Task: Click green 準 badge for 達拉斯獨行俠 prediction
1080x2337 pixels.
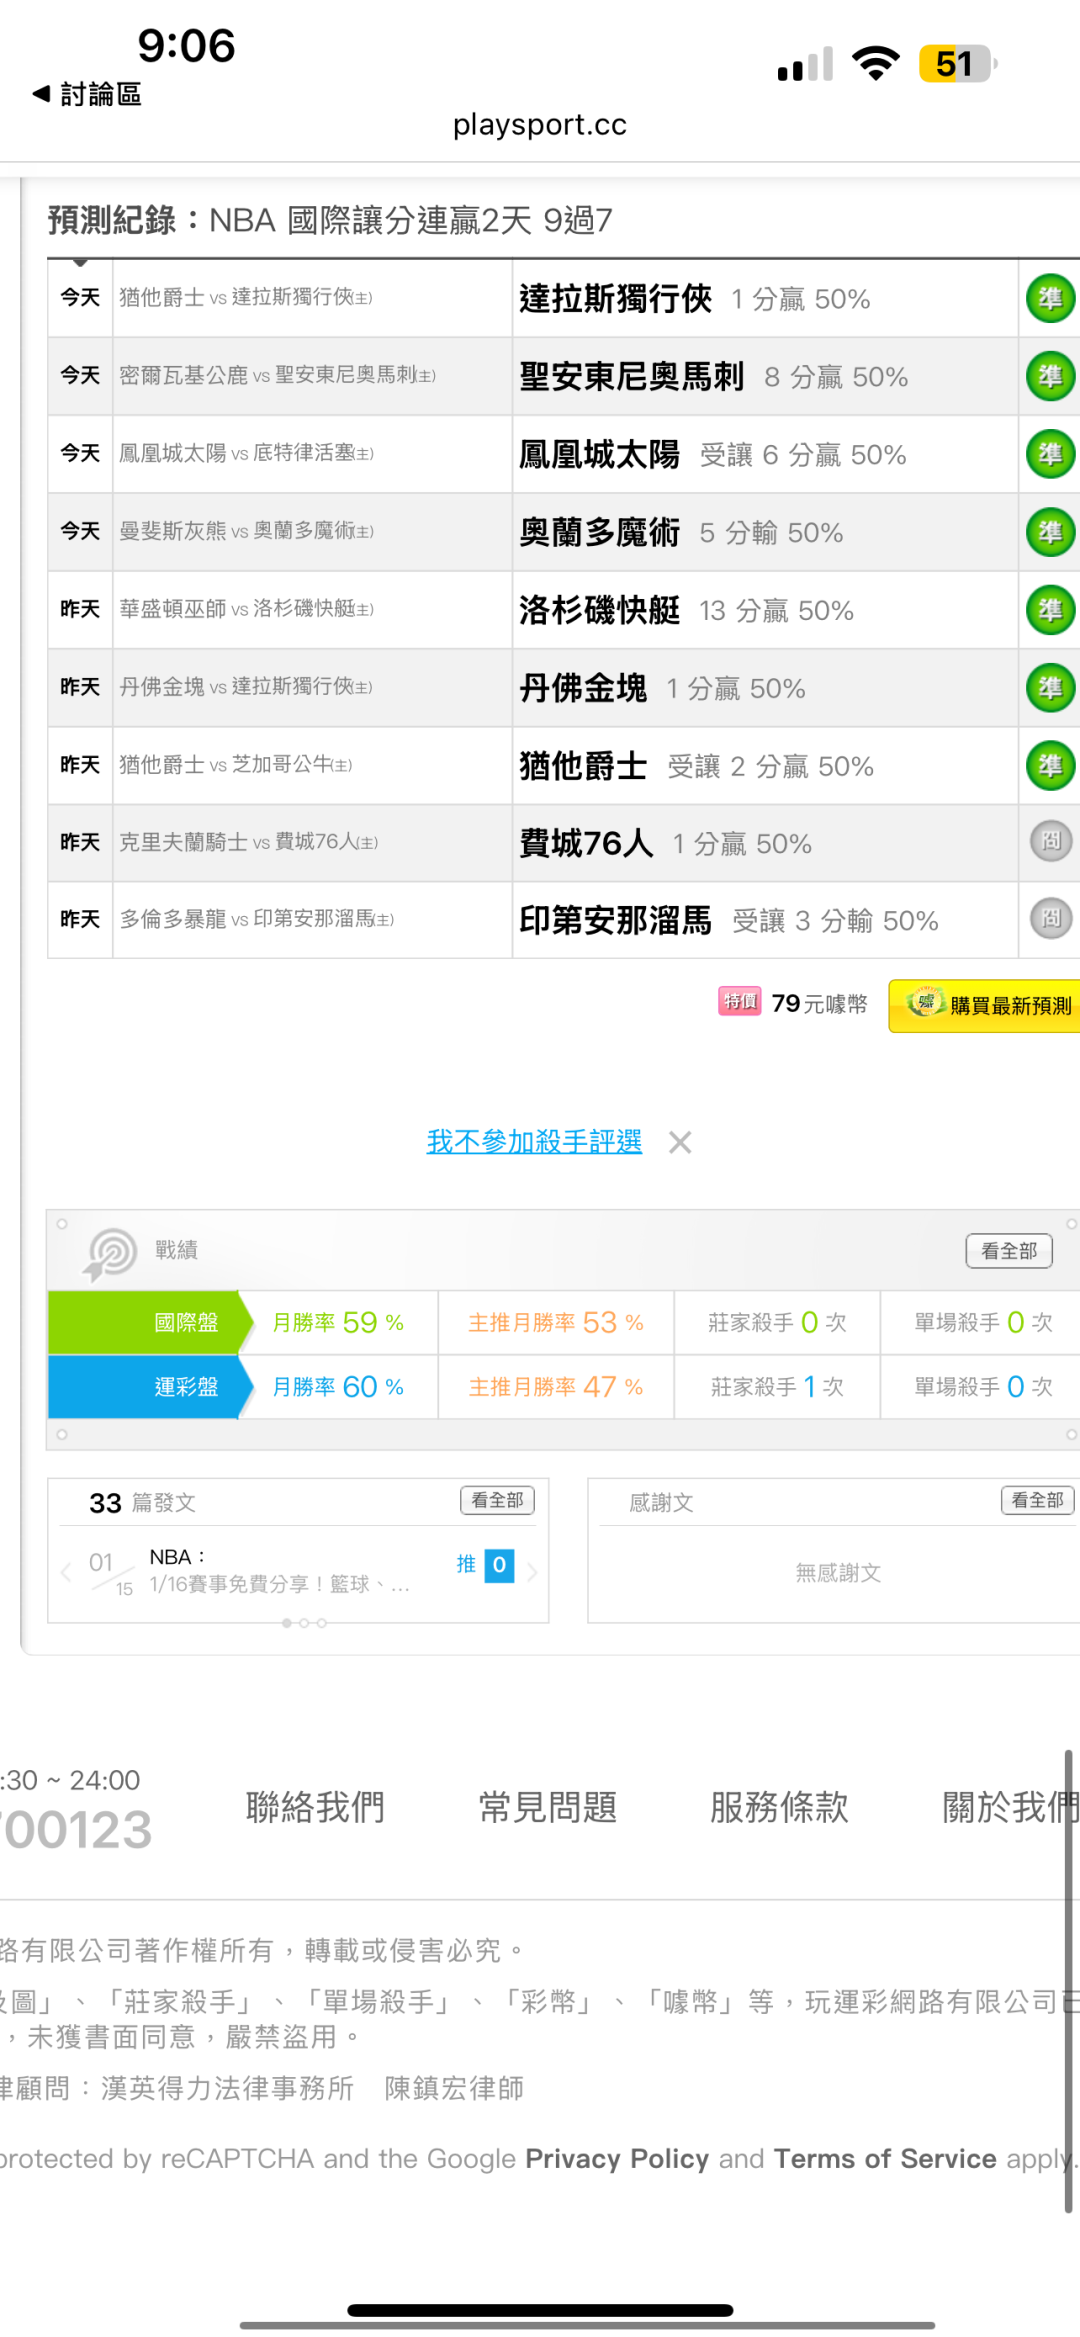Action: 1050,298
